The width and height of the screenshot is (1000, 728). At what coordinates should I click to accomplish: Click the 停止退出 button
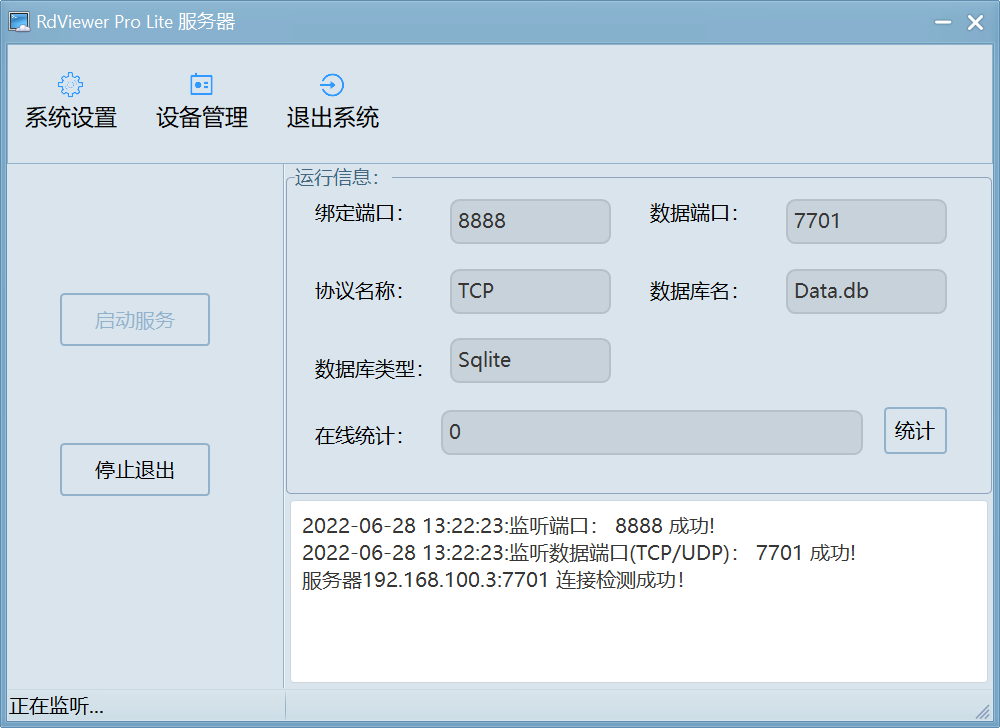[134, 469]
